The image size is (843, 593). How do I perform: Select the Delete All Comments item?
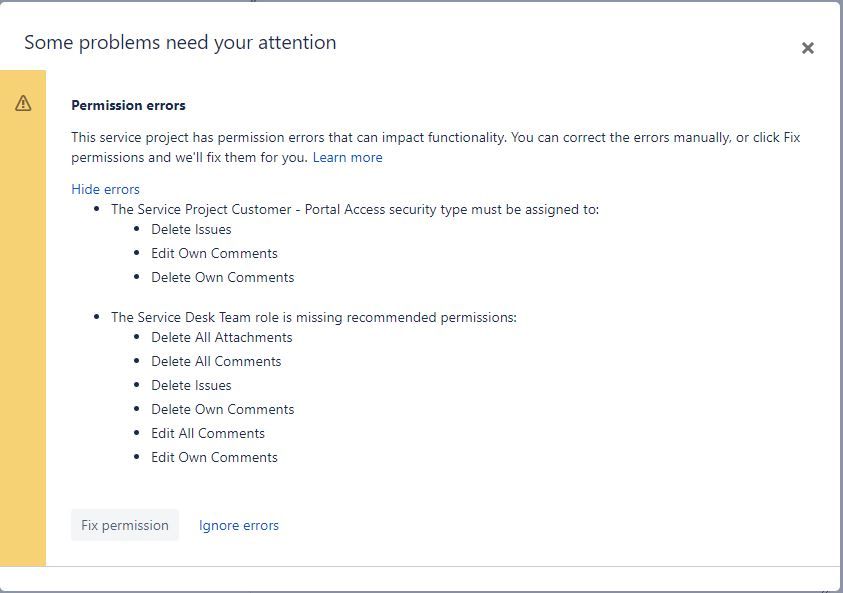216,361
